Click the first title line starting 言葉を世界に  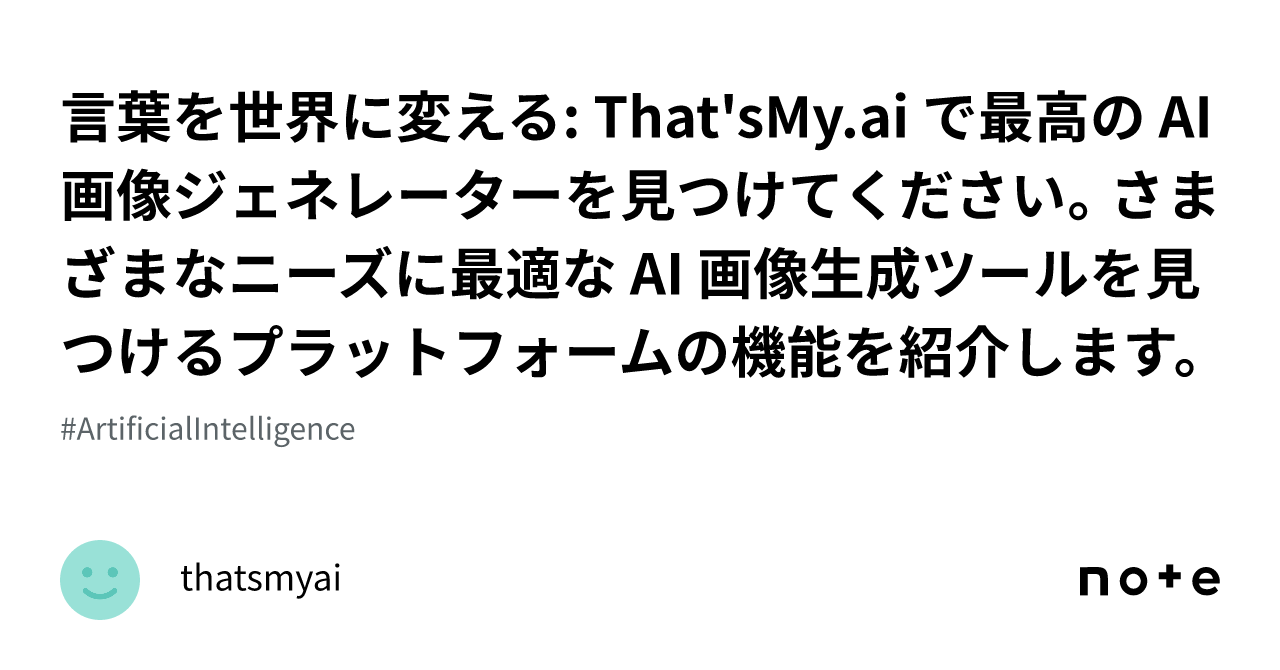638,122
